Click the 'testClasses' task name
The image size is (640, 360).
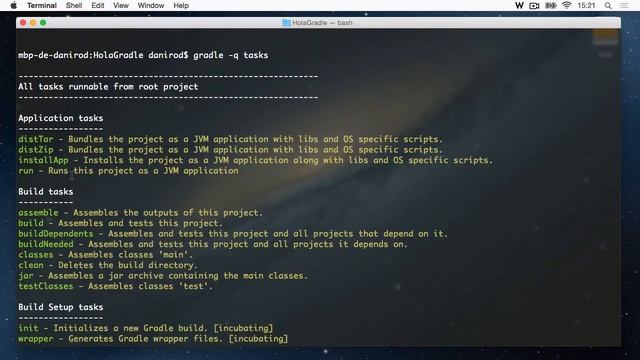click(46, 287)
